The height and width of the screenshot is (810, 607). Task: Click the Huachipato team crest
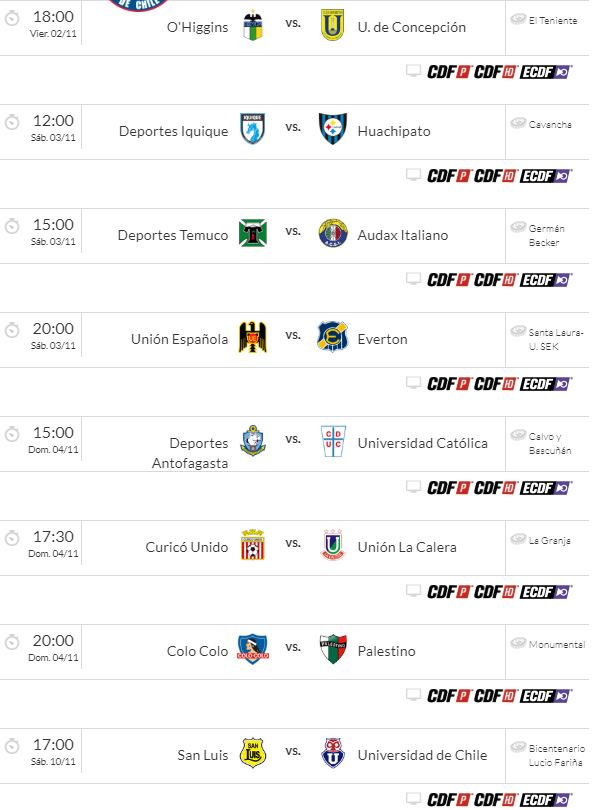click(332, 131)
